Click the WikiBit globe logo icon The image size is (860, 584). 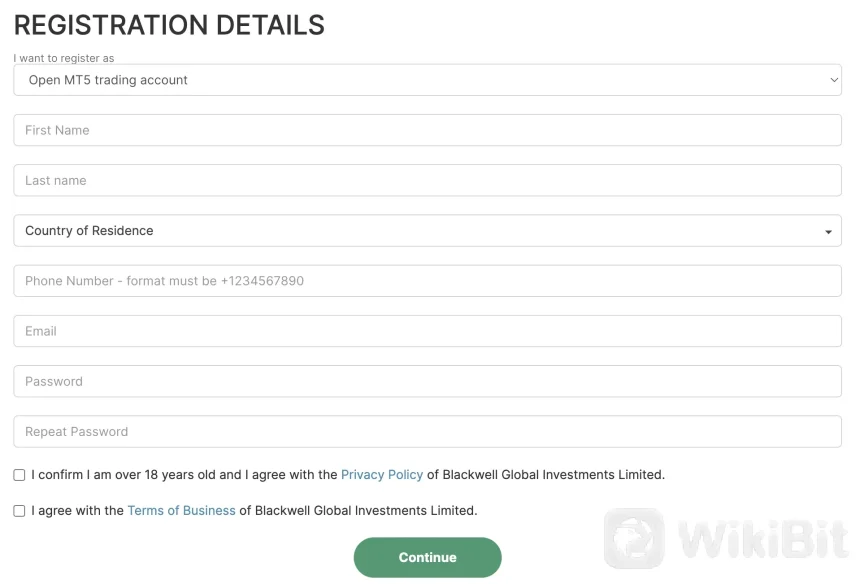click(x=634, y=539)
